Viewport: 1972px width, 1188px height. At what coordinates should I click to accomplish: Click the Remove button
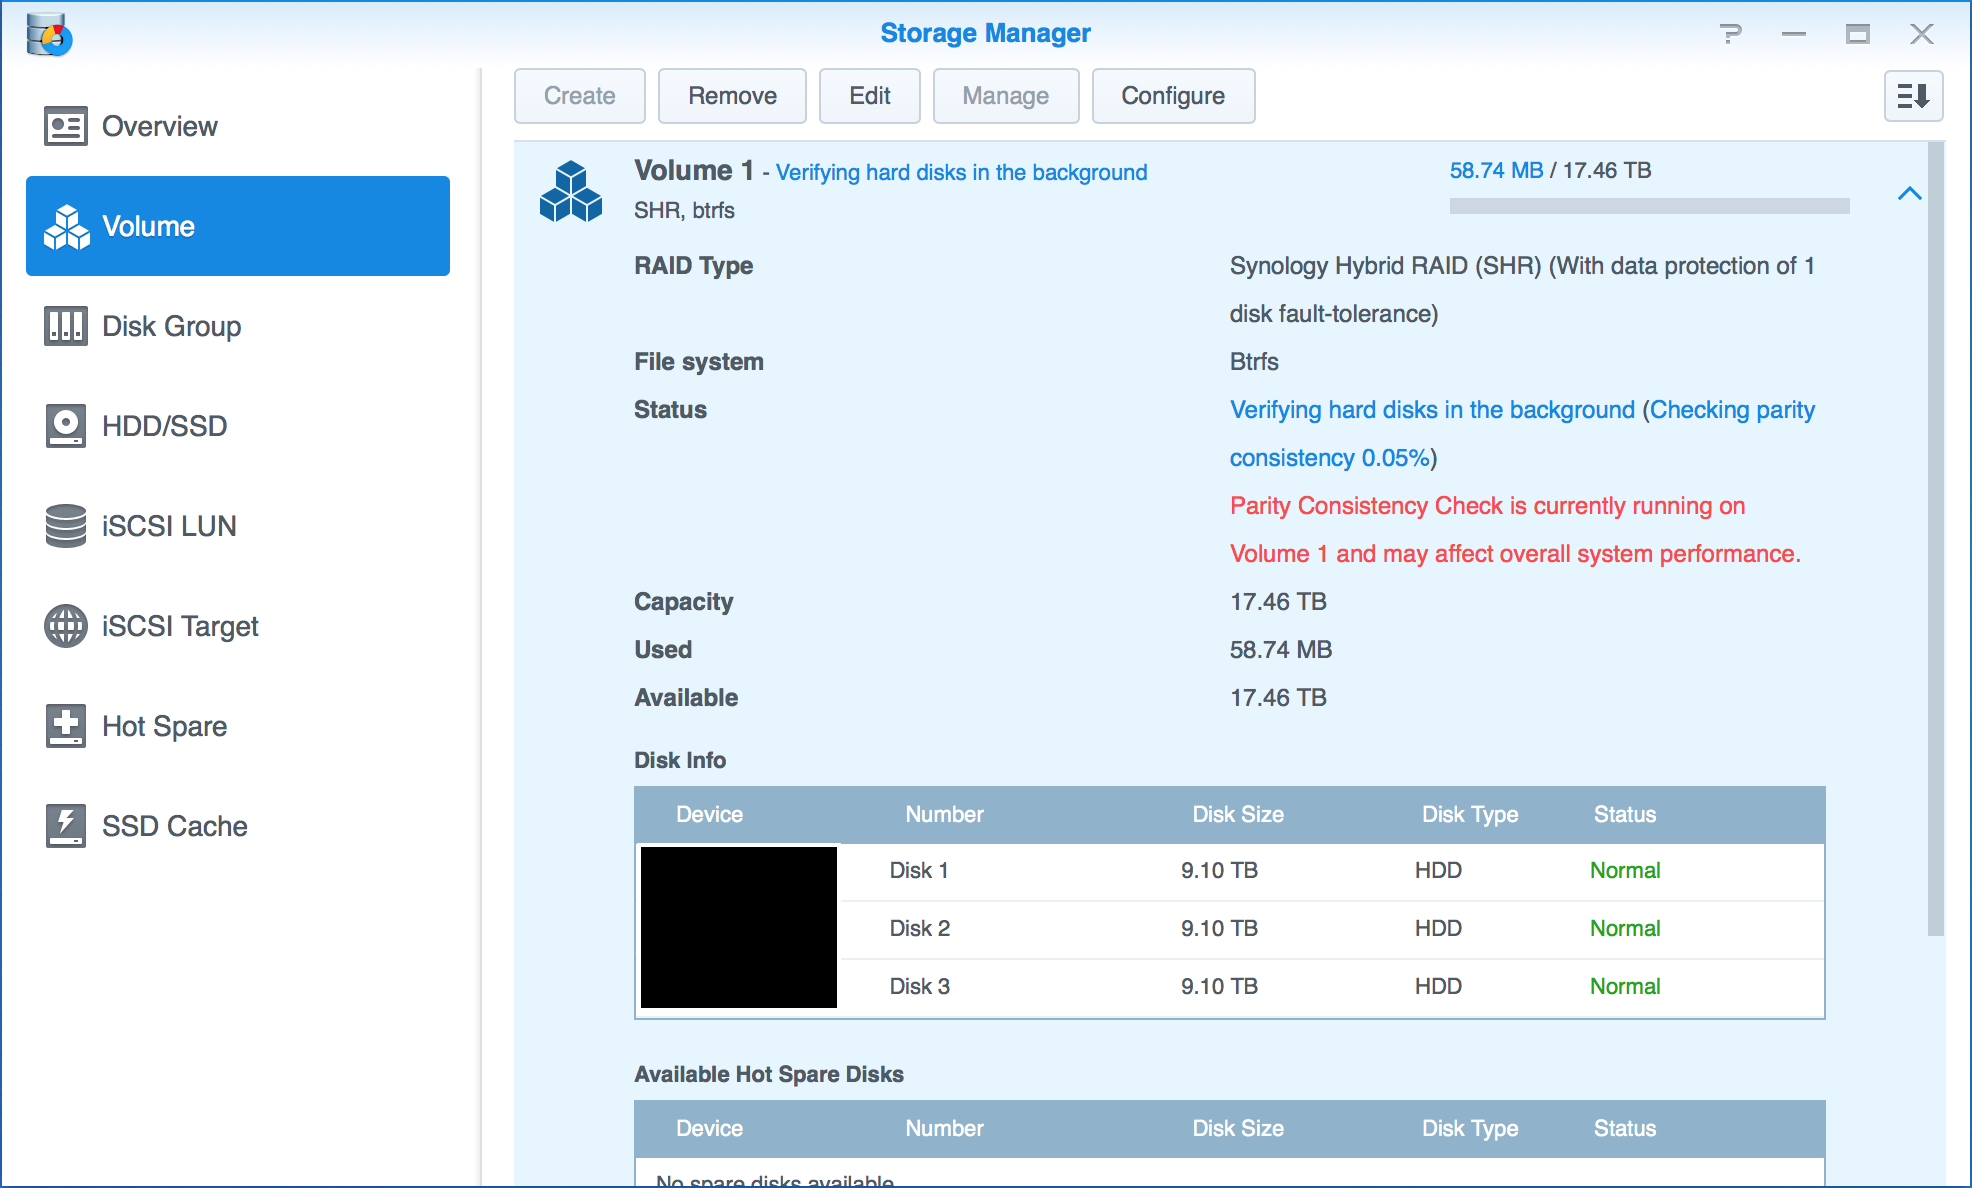tap(732, 96)
